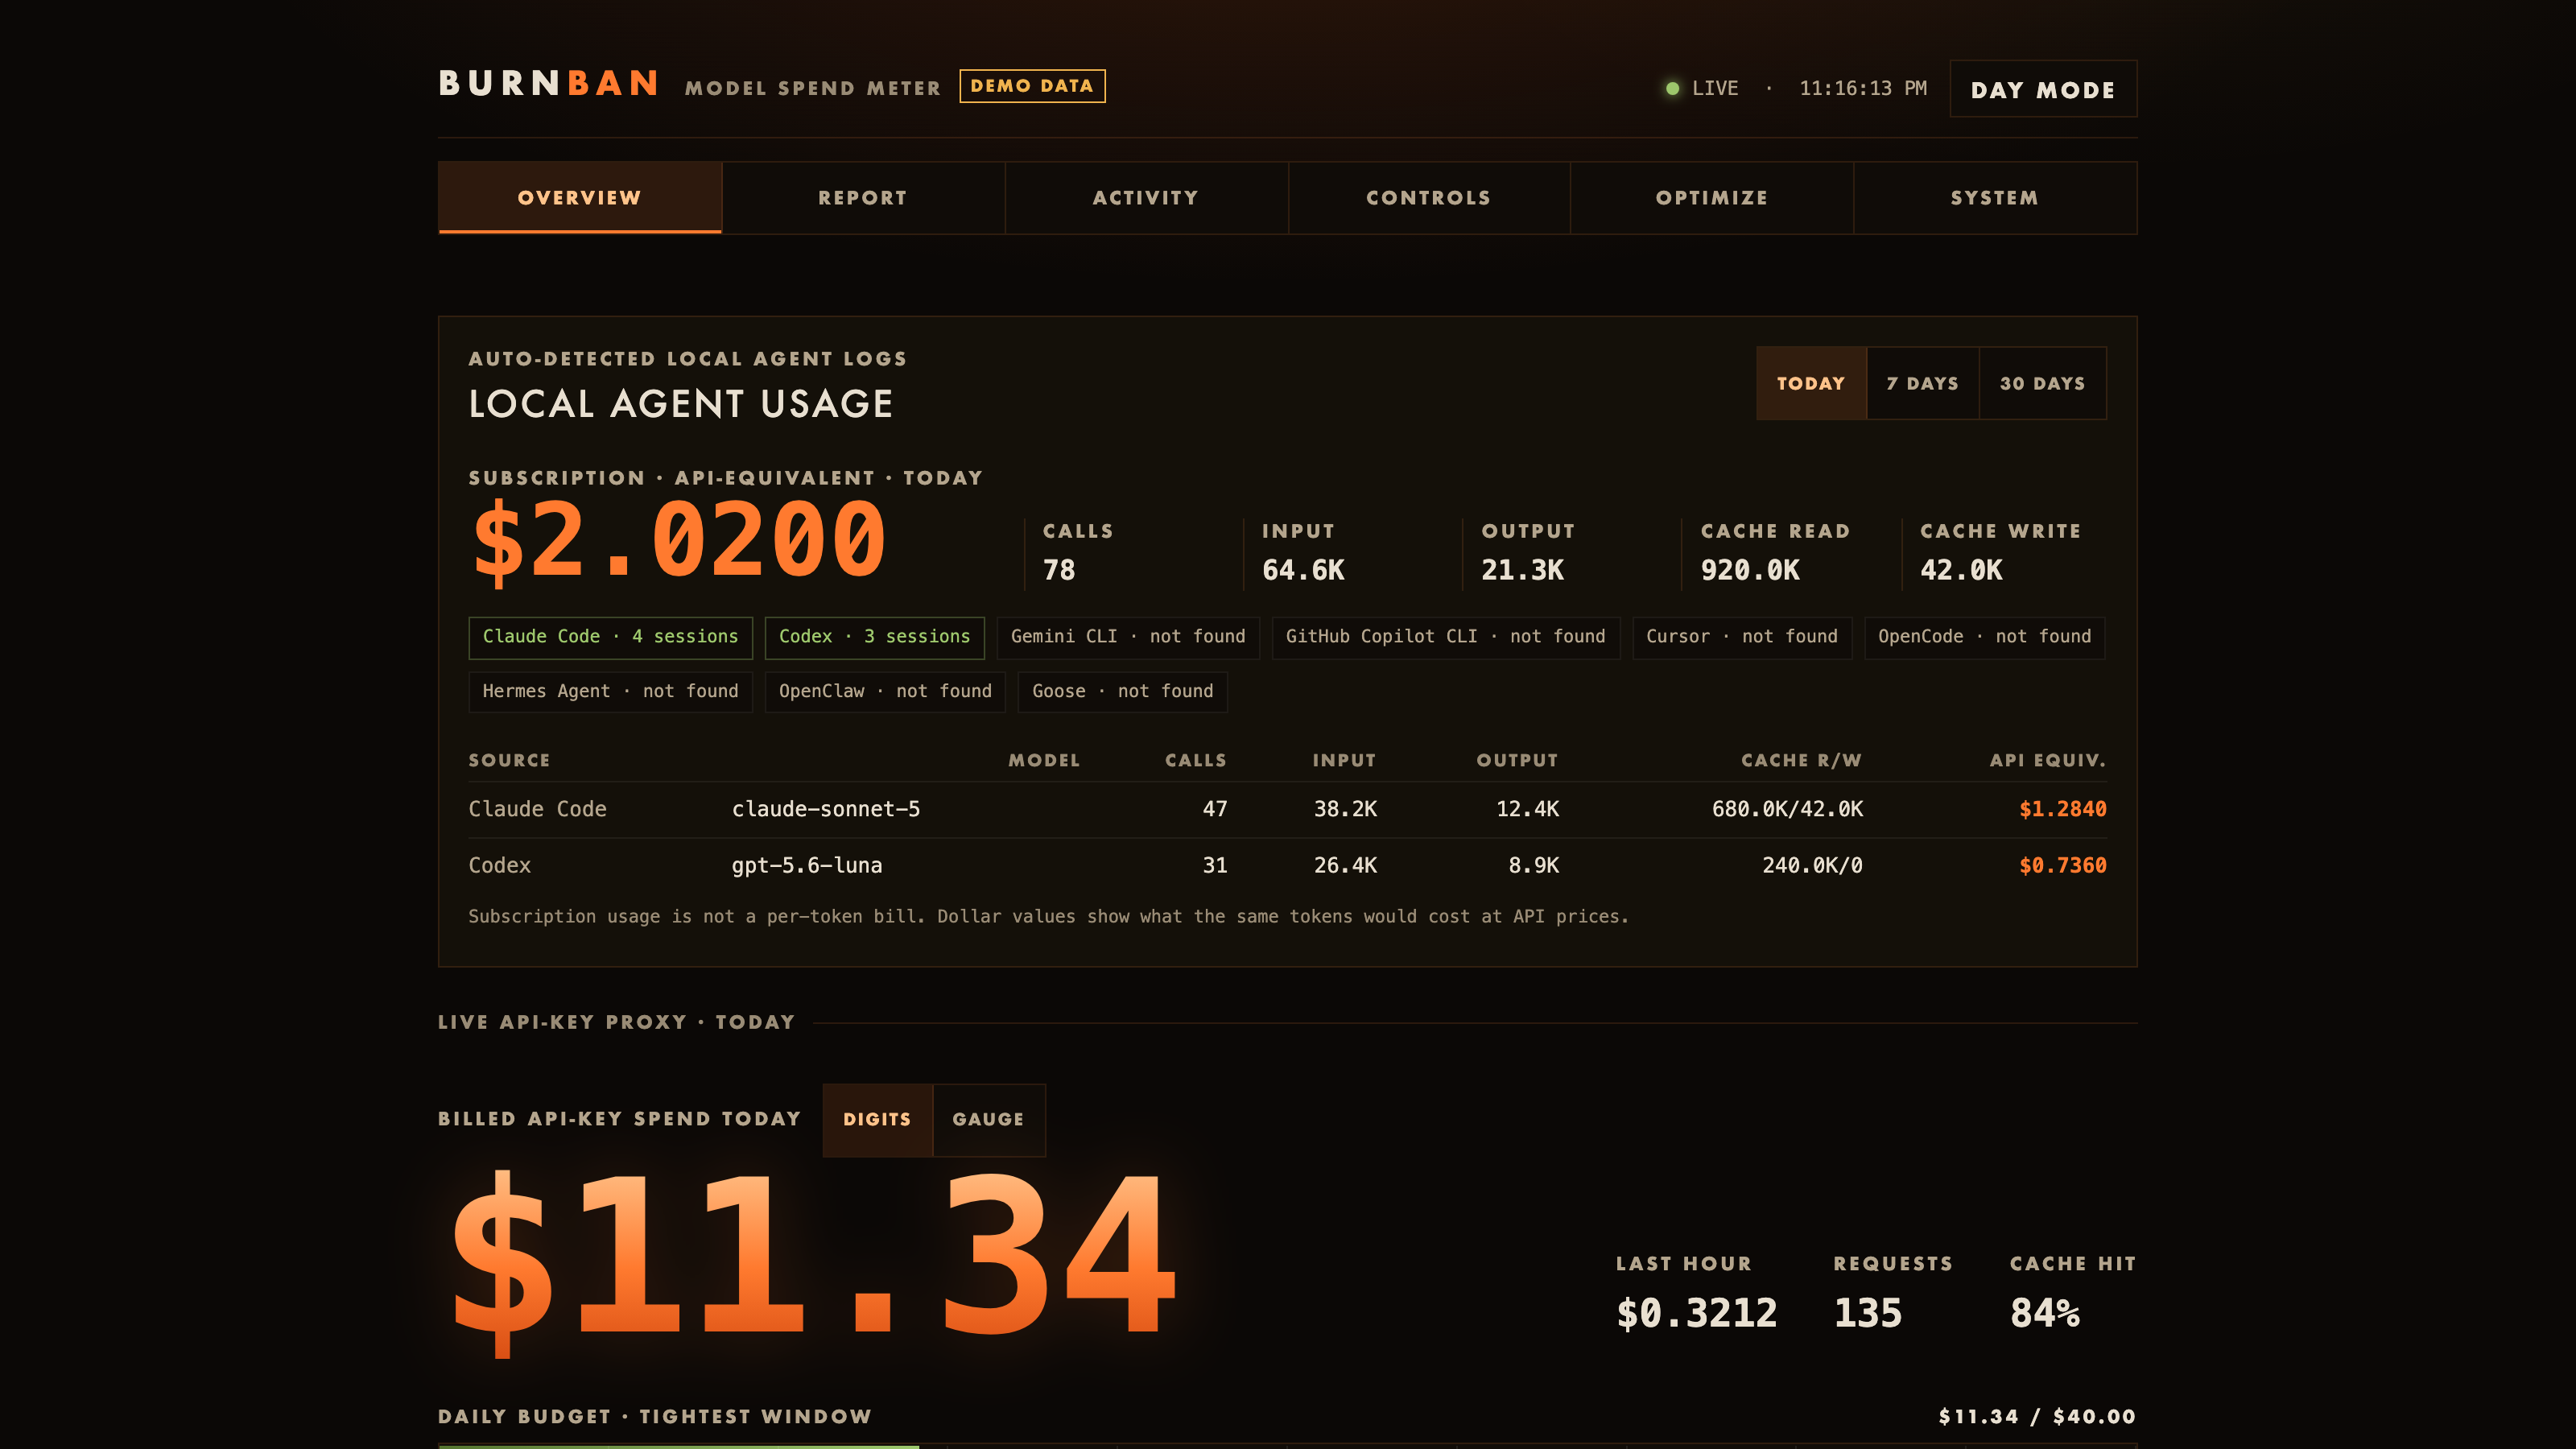Click the green Live status dot

pos(1672,88)
